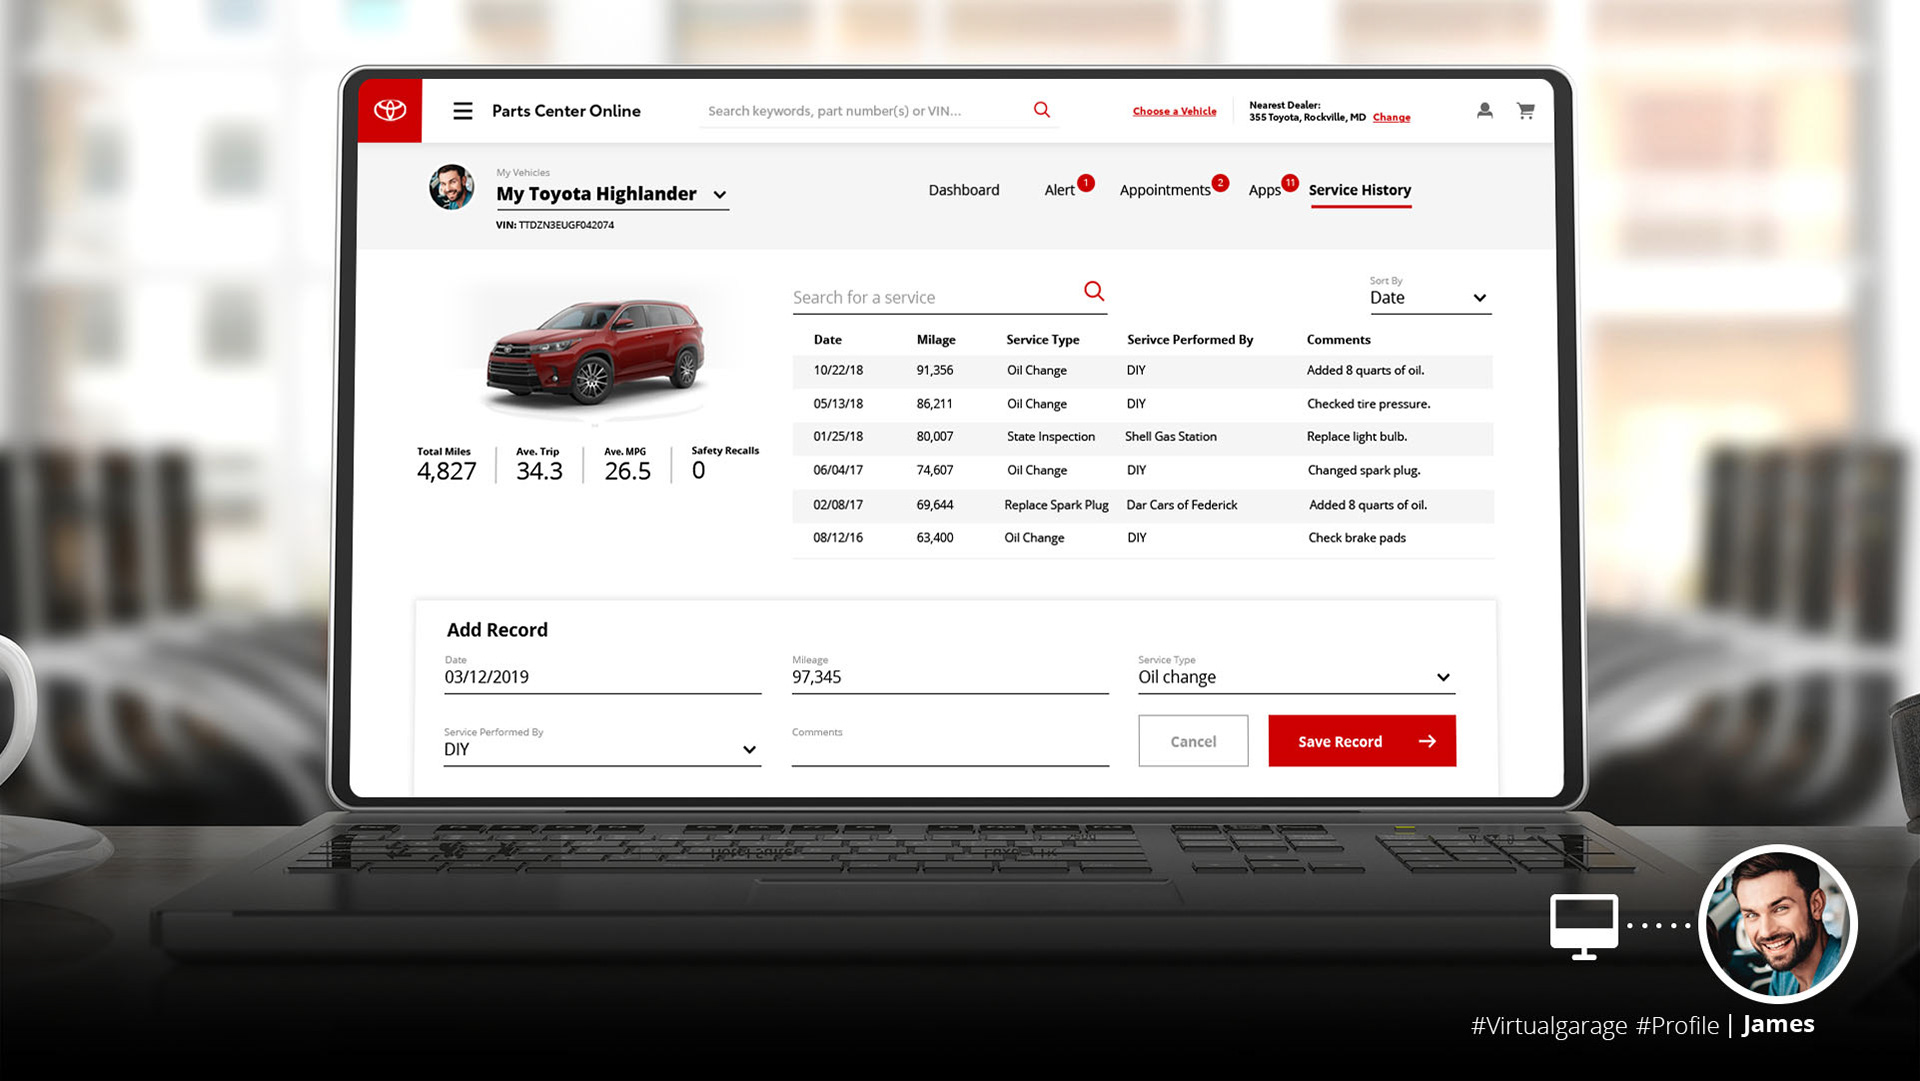This screenshot has height=1081, width=1920.
Task: Click the profile avatar photo
Action: 452,187
